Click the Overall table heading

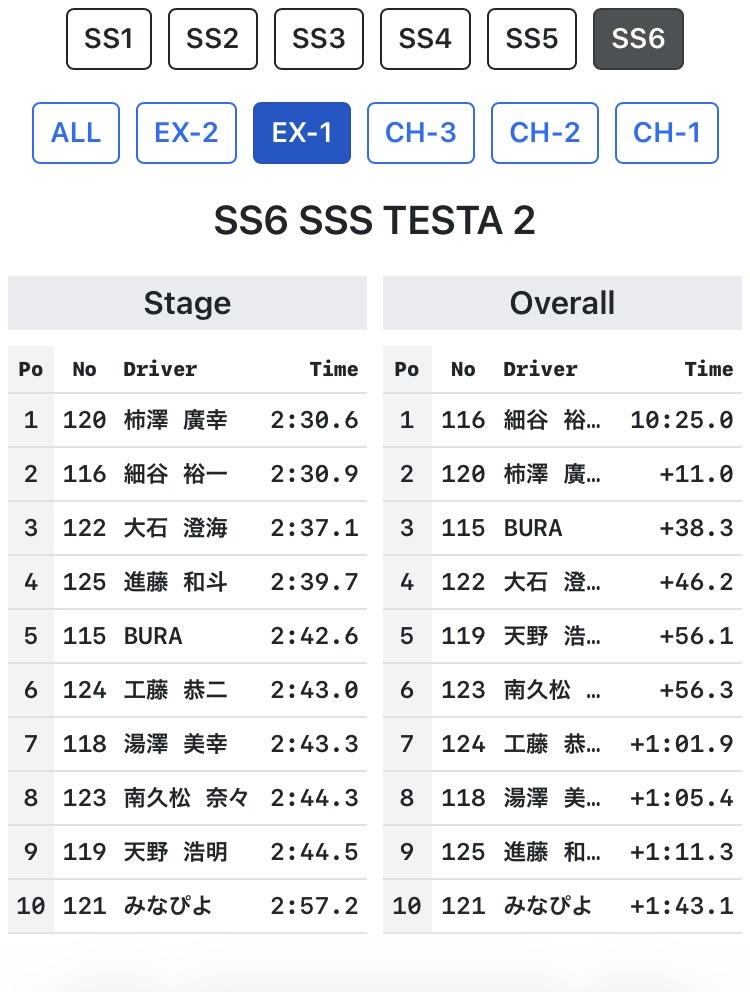coord(563,303)
